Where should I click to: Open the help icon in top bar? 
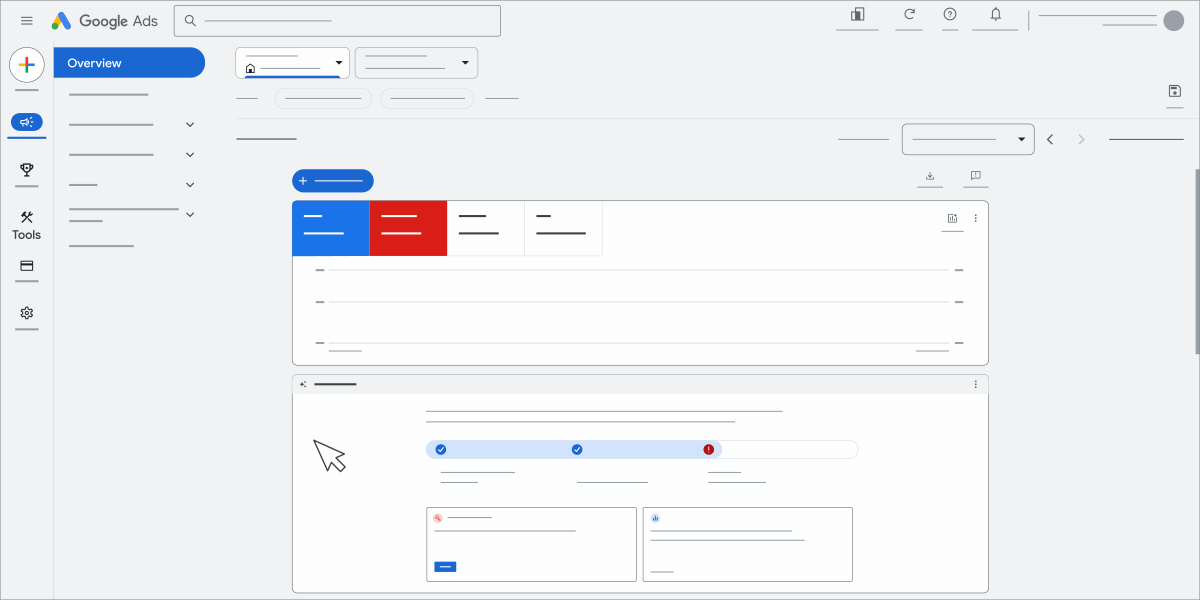click(x=949, y=15)
